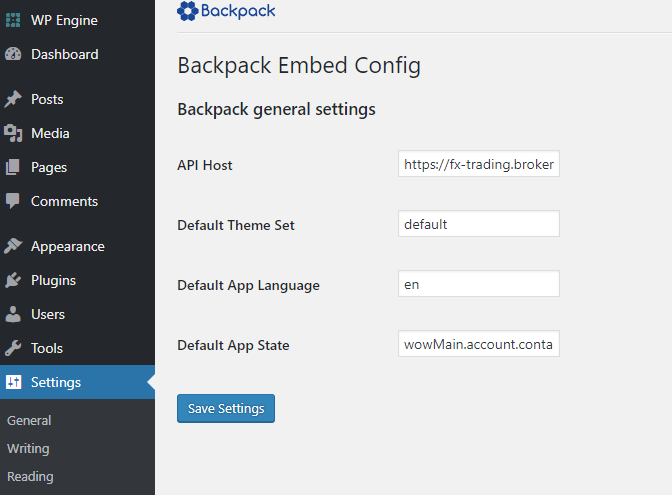Click the Posts pushpin icon
The height and width of the screenshot is (495, 672).
13,99
